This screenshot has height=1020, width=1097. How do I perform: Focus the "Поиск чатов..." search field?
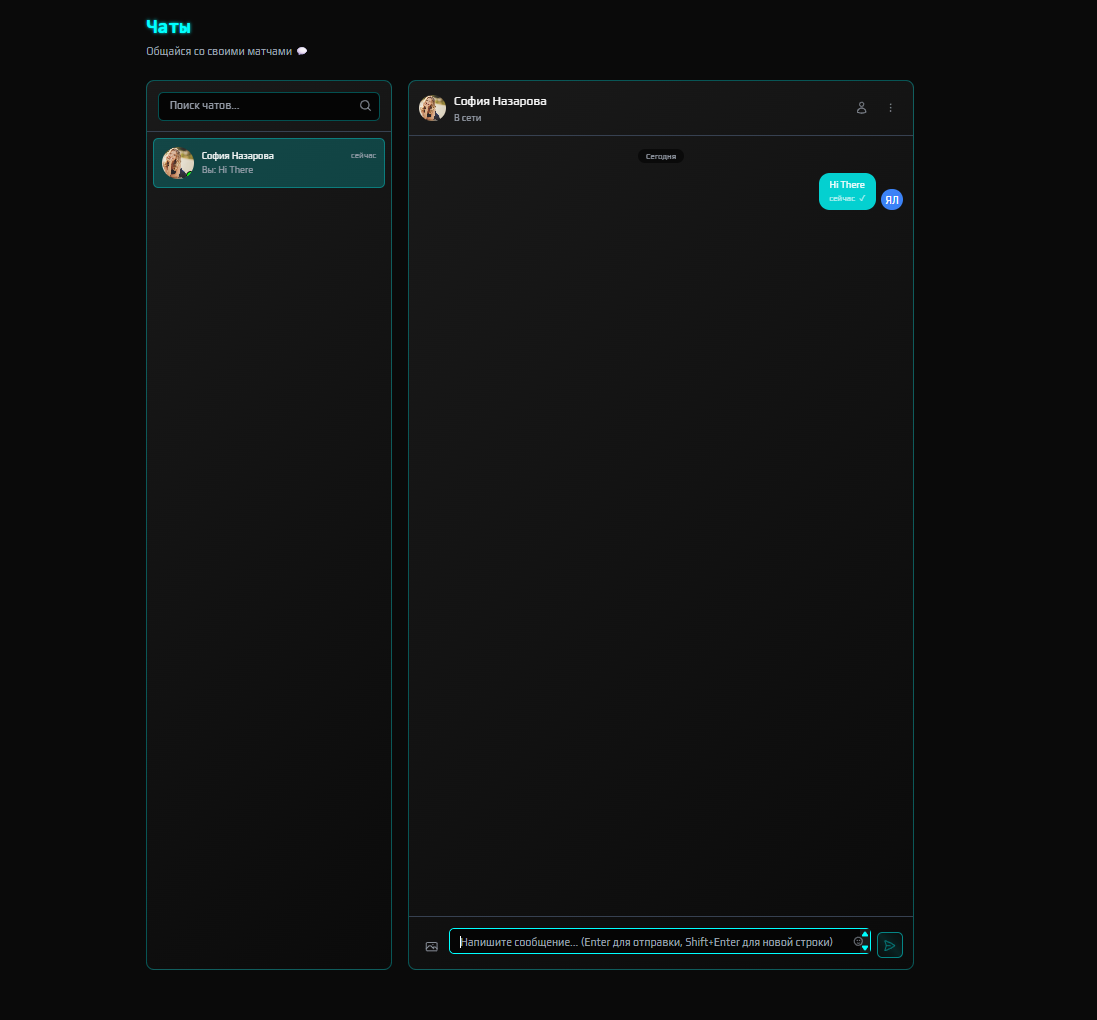coord(269,106)
